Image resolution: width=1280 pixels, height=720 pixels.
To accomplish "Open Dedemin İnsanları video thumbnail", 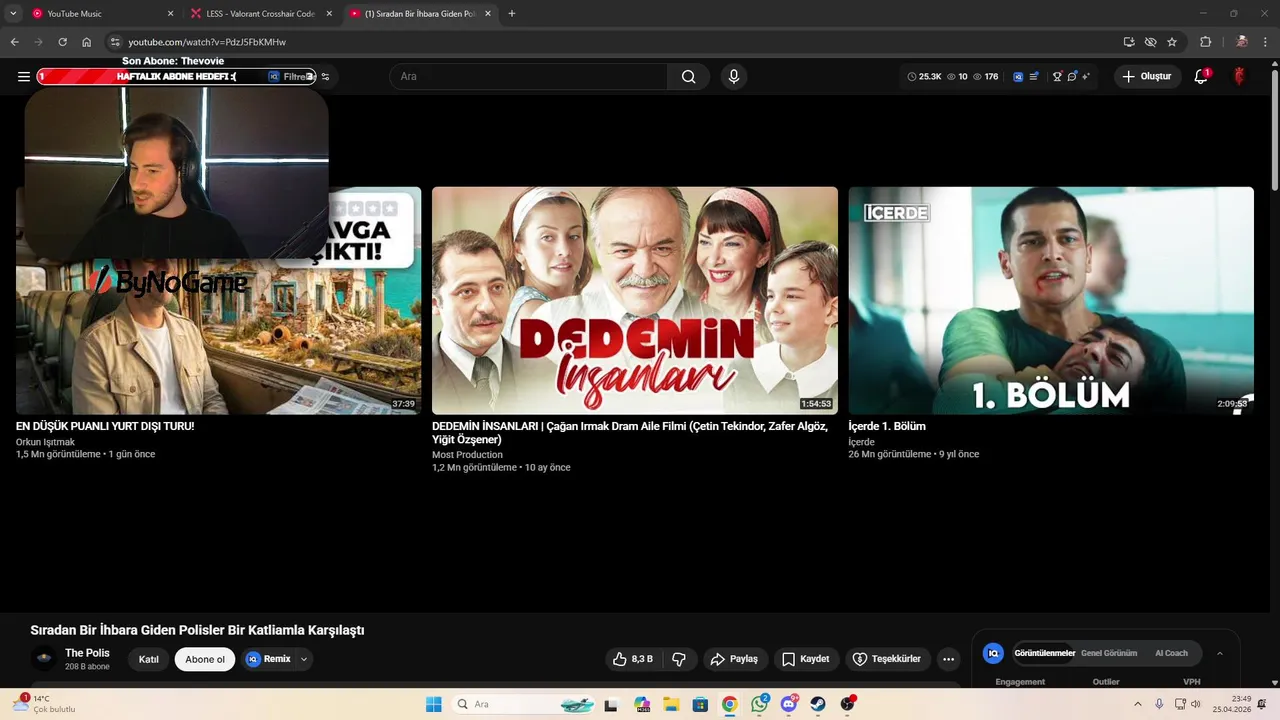I will click(635, 300).
